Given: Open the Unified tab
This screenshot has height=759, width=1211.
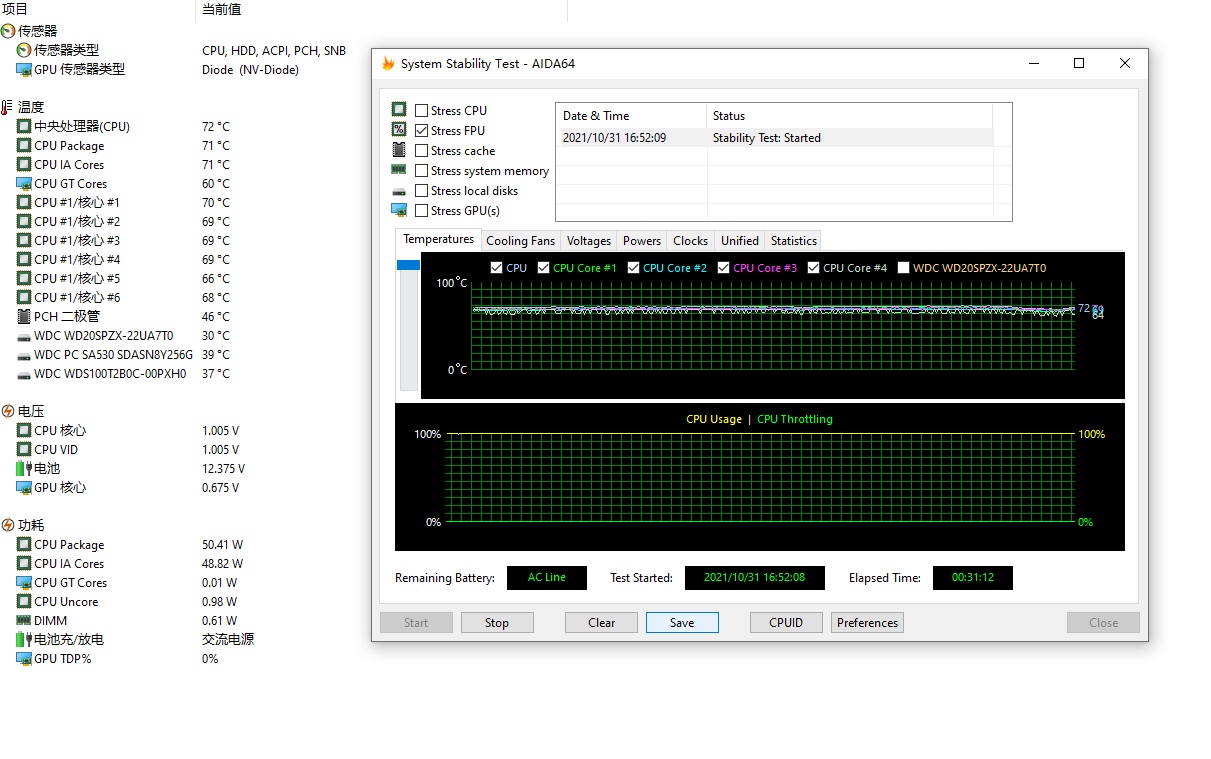Looking at the screenshot, I should coord(739,241).
